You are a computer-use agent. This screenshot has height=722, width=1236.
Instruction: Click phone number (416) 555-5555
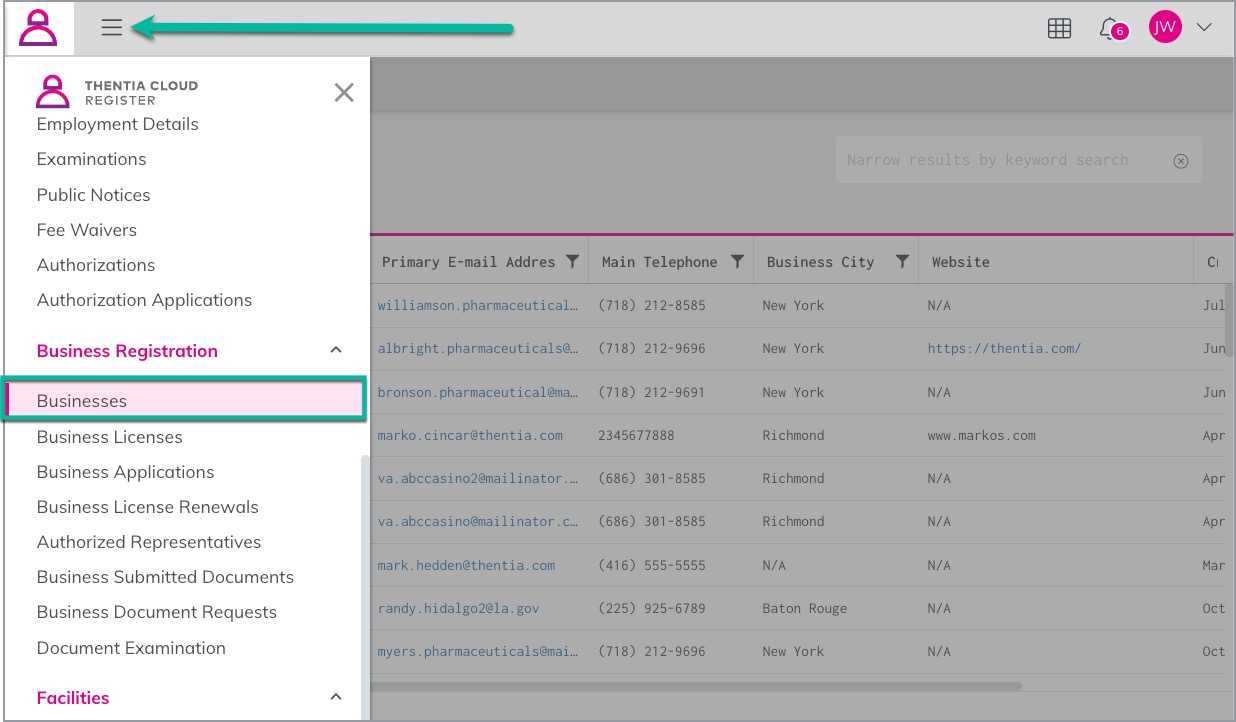click(652, 565)
